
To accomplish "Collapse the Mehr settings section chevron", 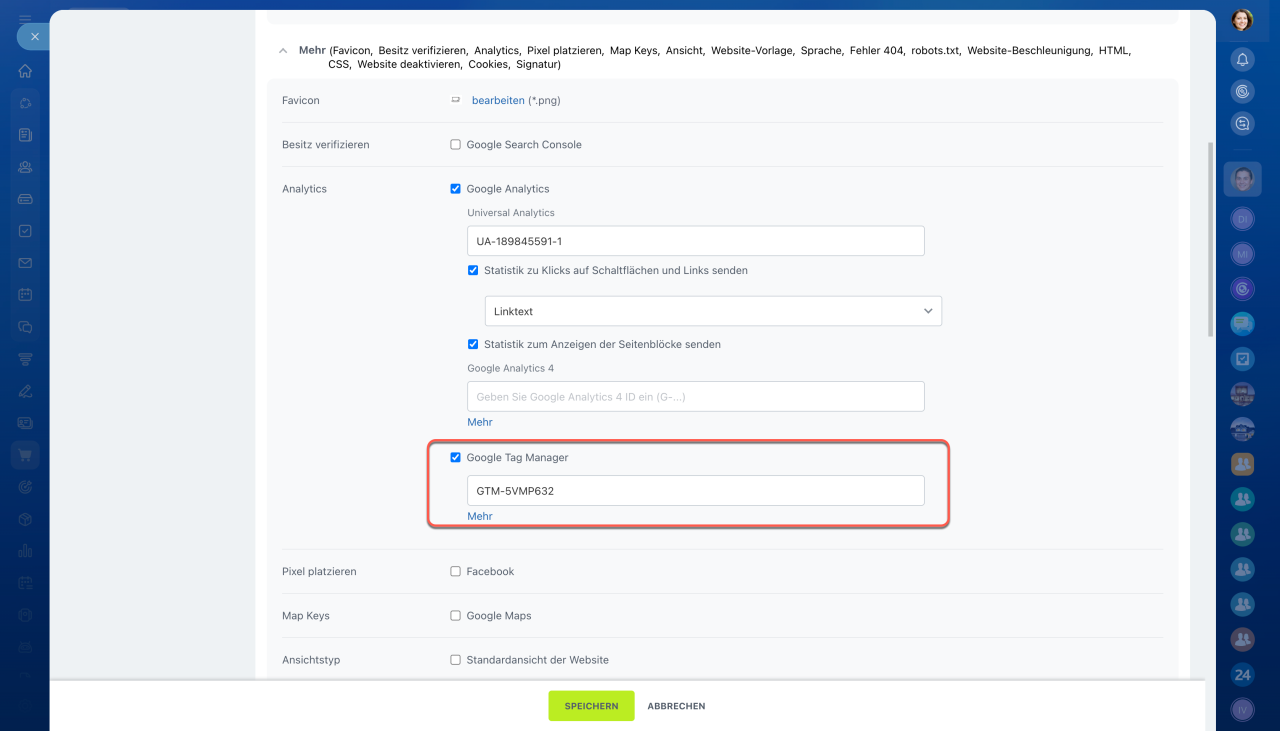I will [x=283, y=50].
